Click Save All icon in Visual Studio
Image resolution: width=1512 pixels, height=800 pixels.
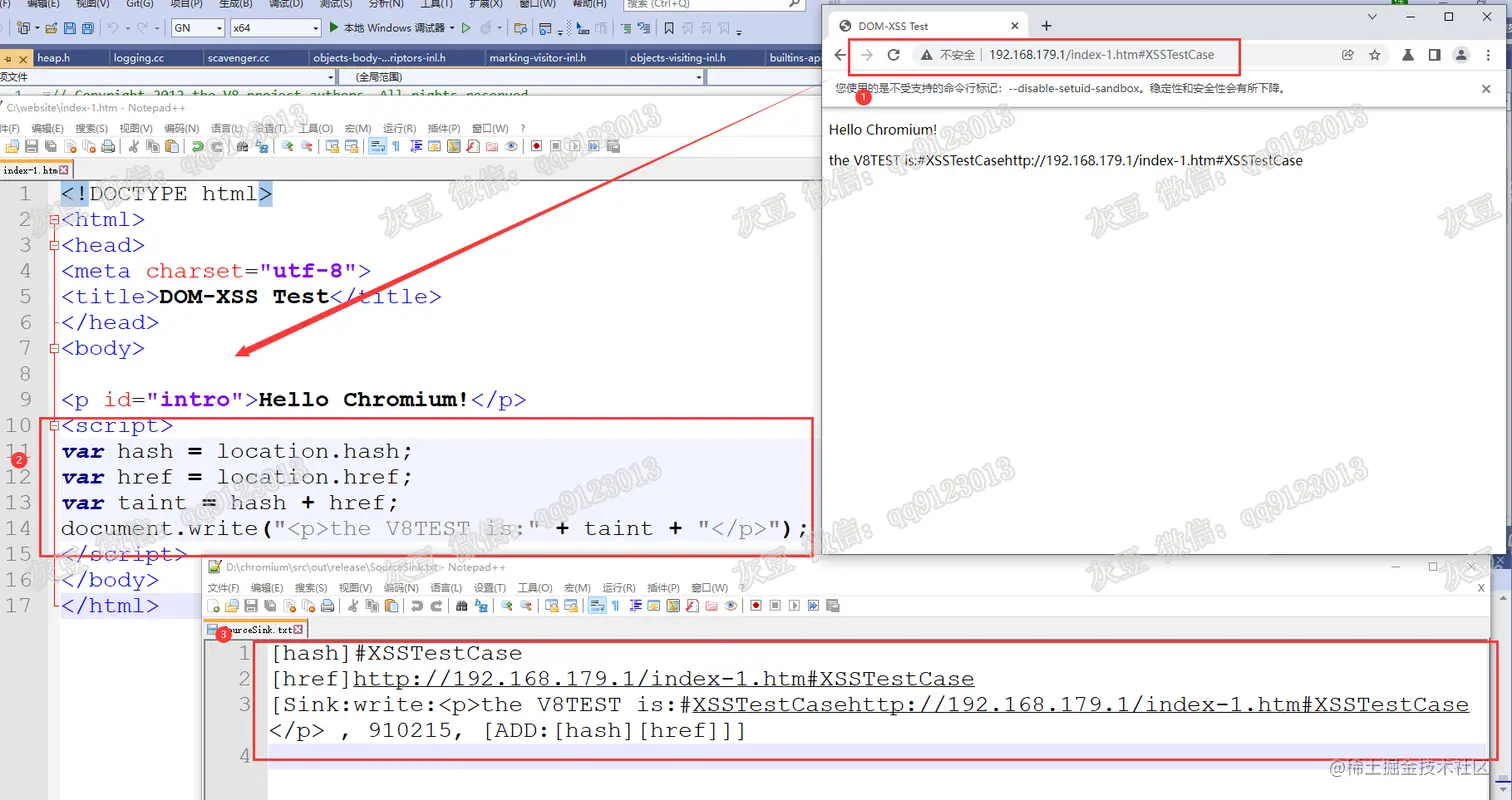(x=88, y=28)
